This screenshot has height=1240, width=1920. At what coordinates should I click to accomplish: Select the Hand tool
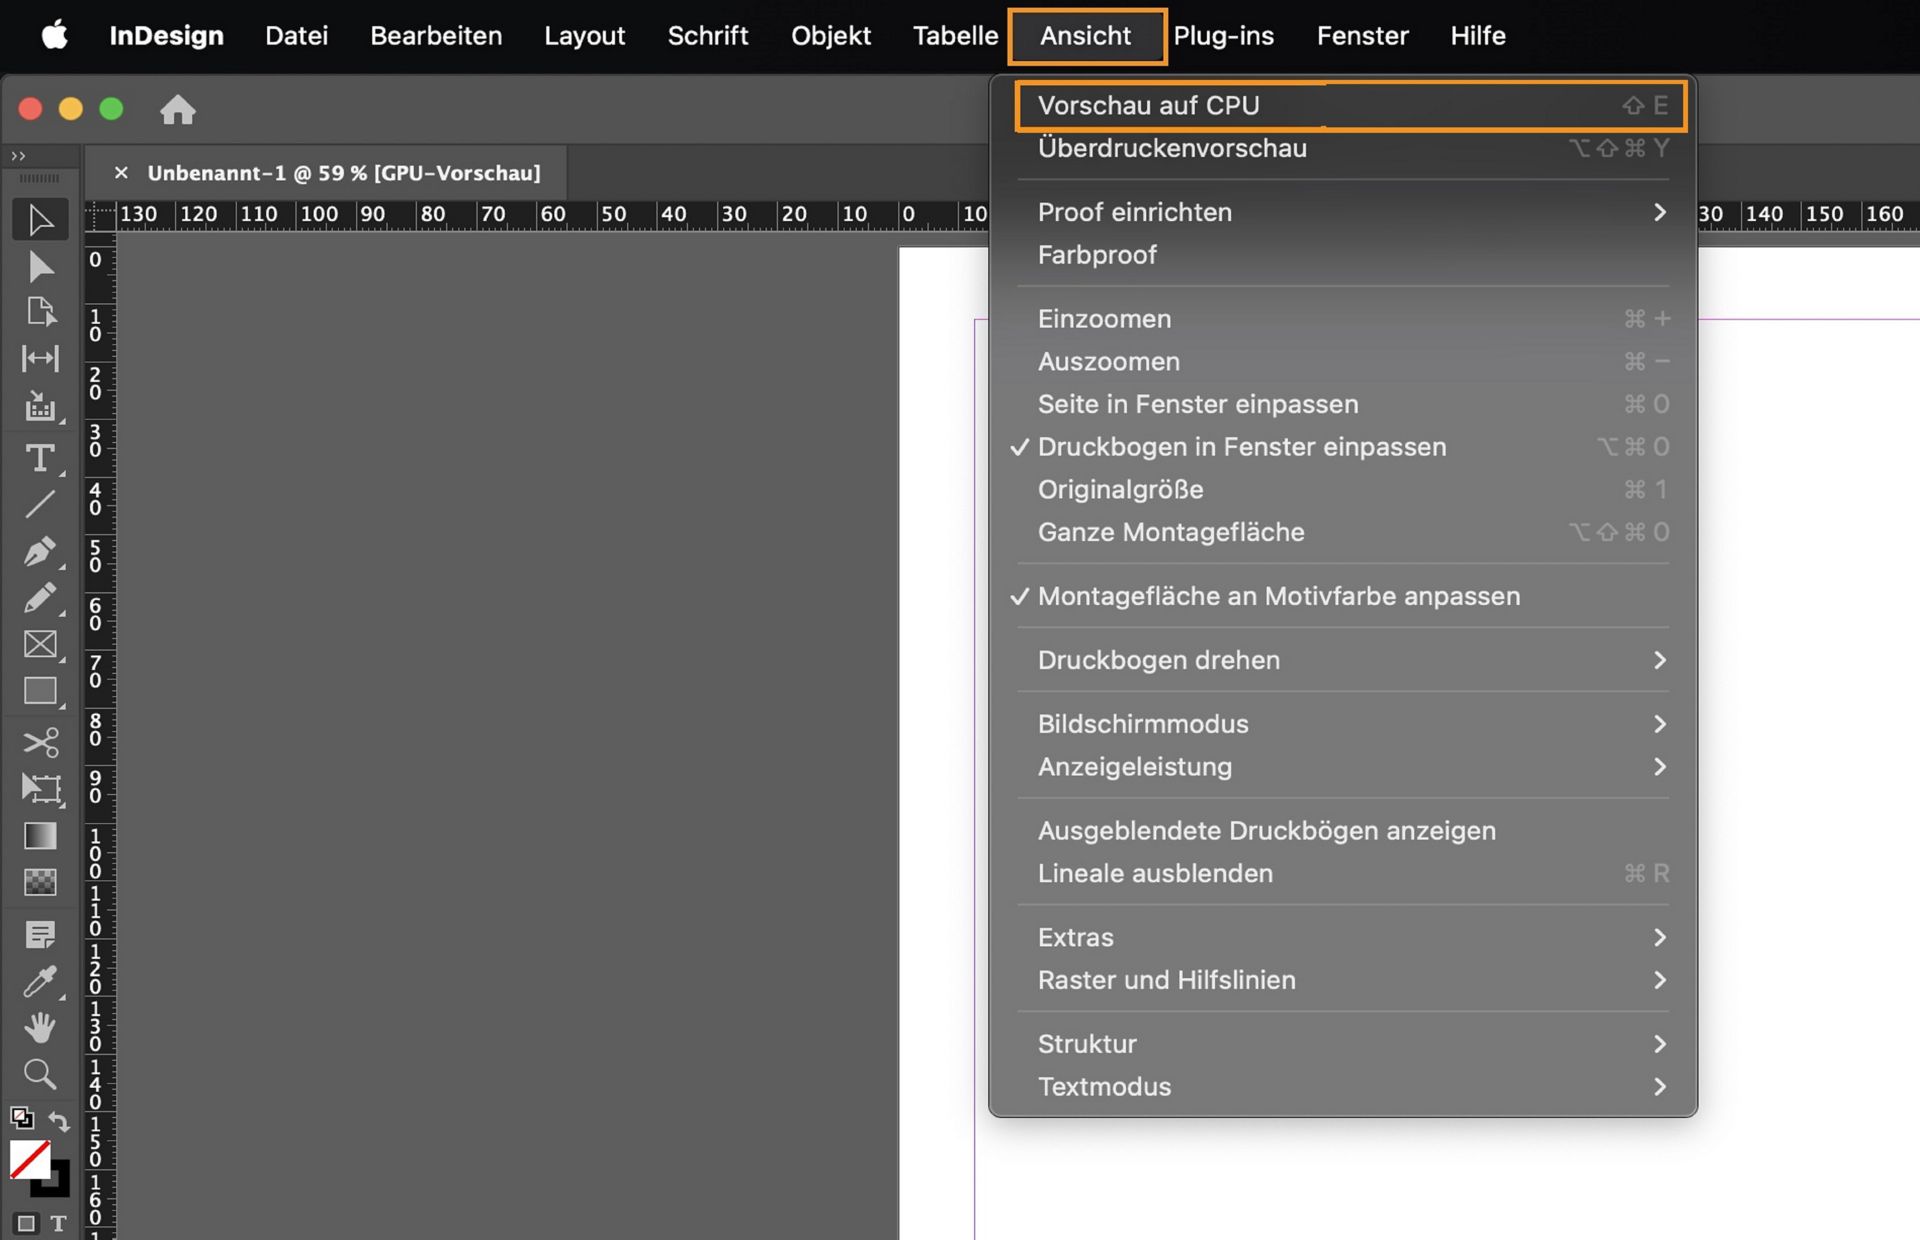pos(40,1027)
